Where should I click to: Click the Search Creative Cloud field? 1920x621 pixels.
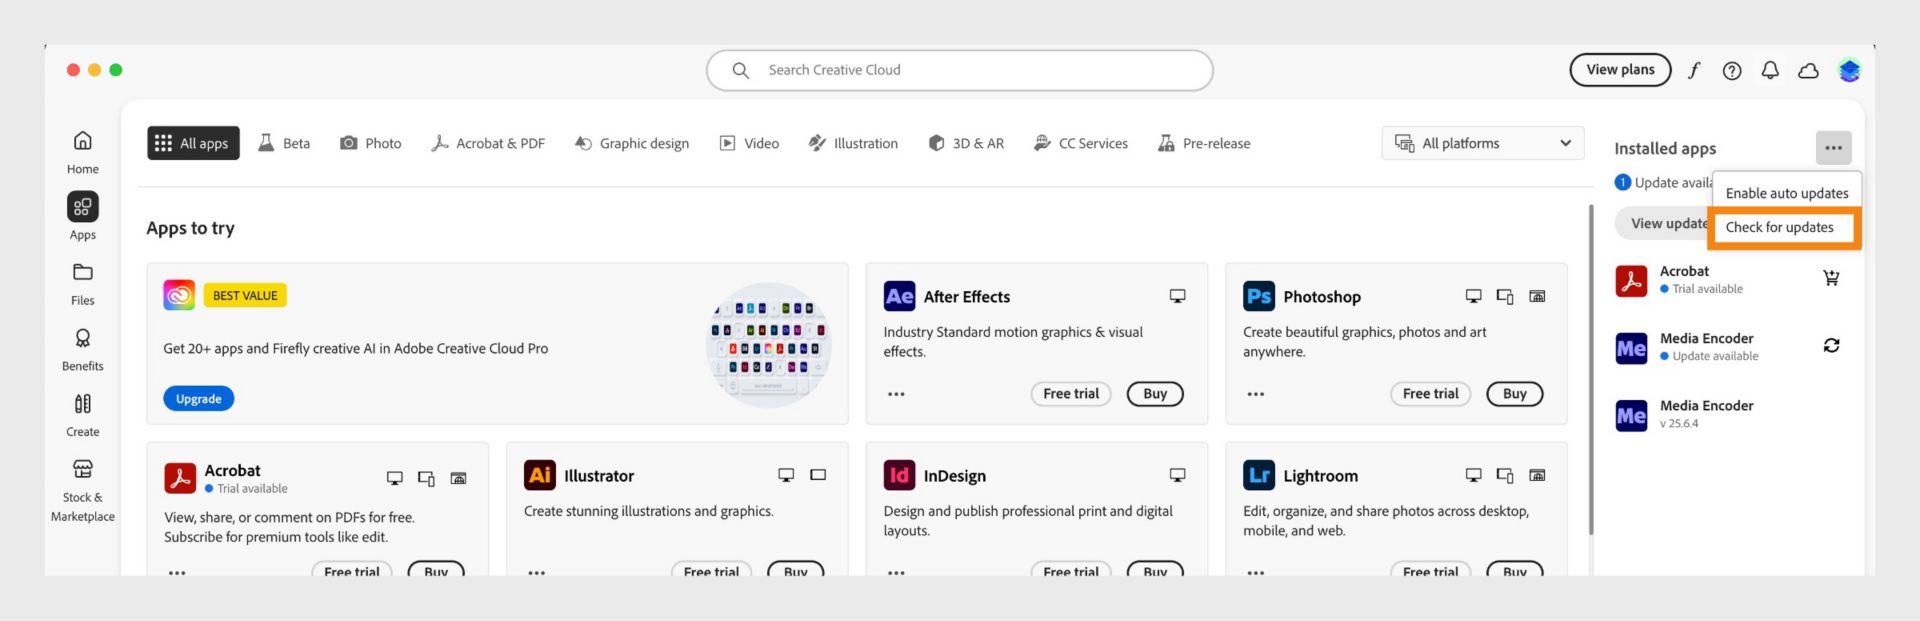click(960, 70)
